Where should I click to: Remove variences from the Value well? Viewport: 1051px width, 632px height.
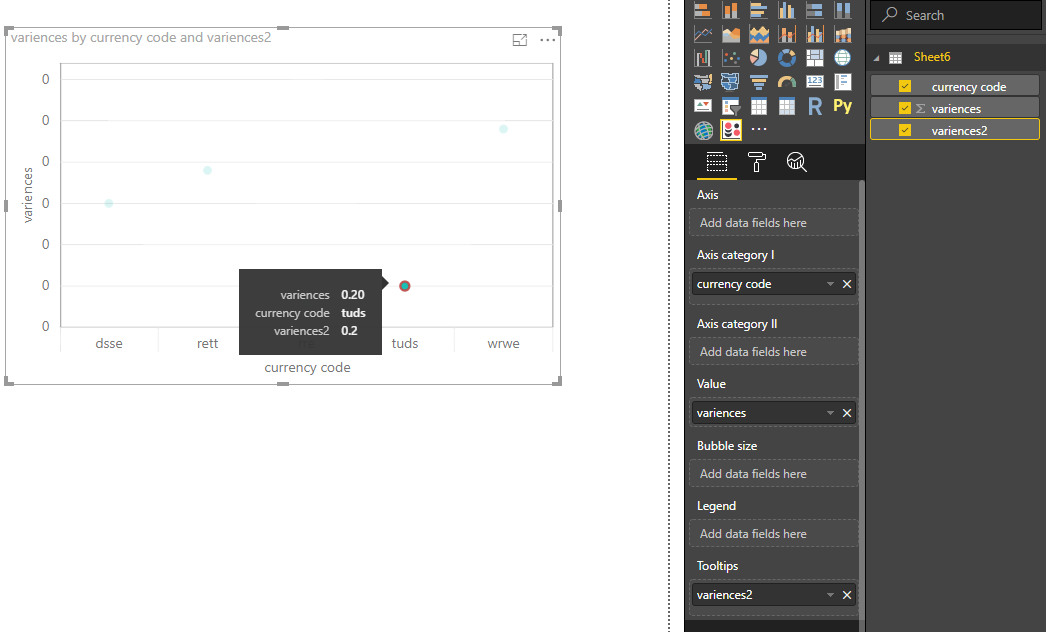coord(847,413)
